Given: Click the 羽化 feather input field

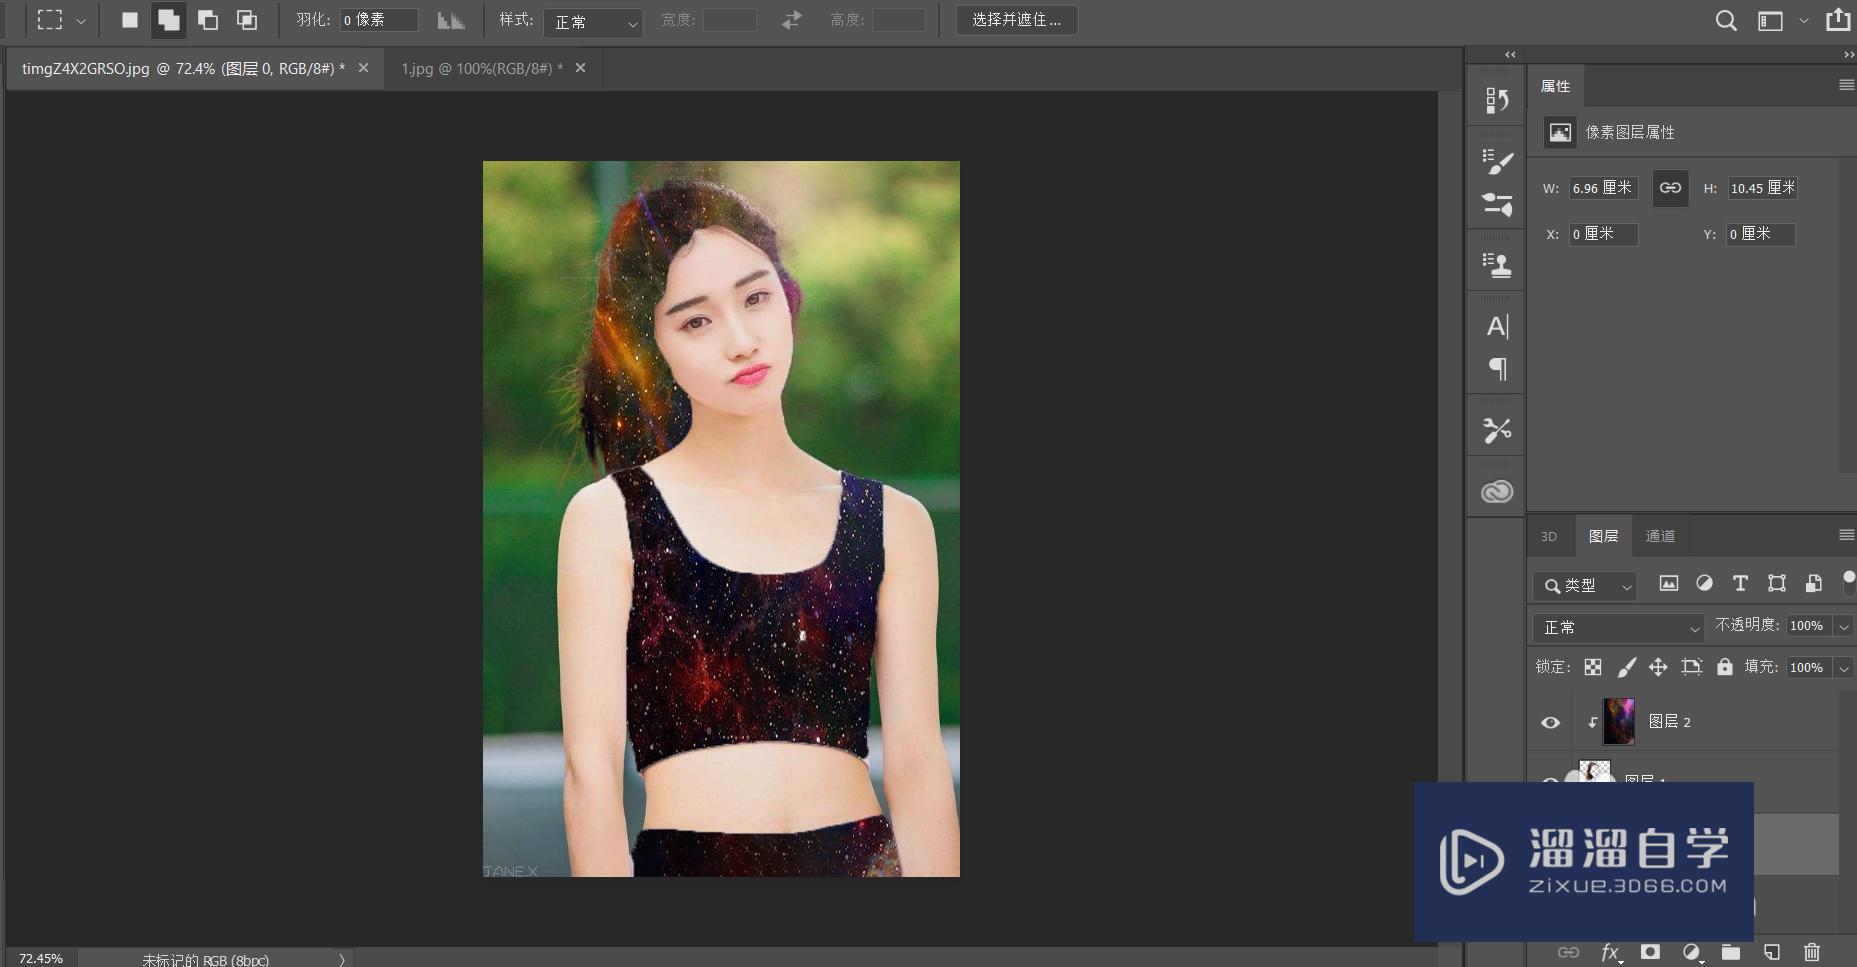Looking at the screenshot, I should point(379,20).
